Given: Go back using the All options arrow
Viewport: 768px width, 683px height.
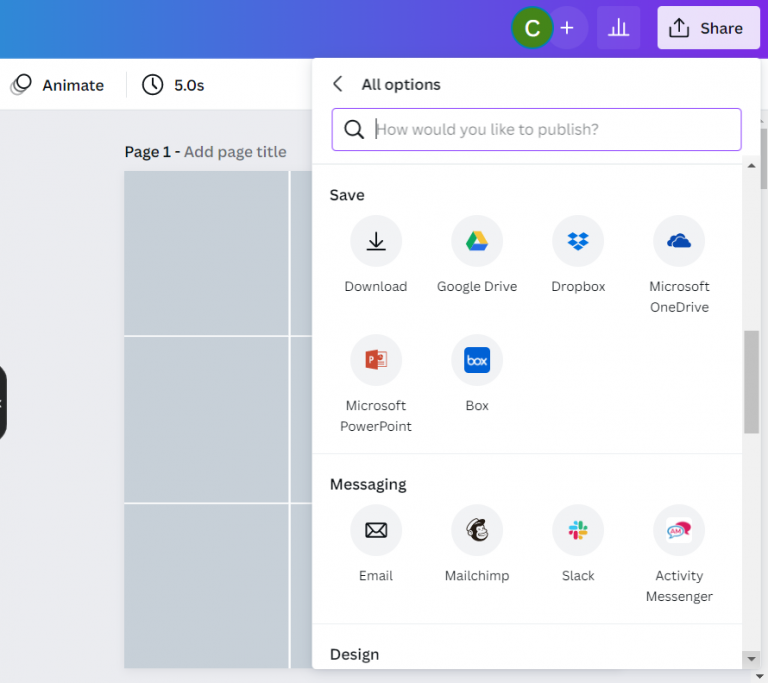Looking at the screenshot, I should click(x=338, y=84).
